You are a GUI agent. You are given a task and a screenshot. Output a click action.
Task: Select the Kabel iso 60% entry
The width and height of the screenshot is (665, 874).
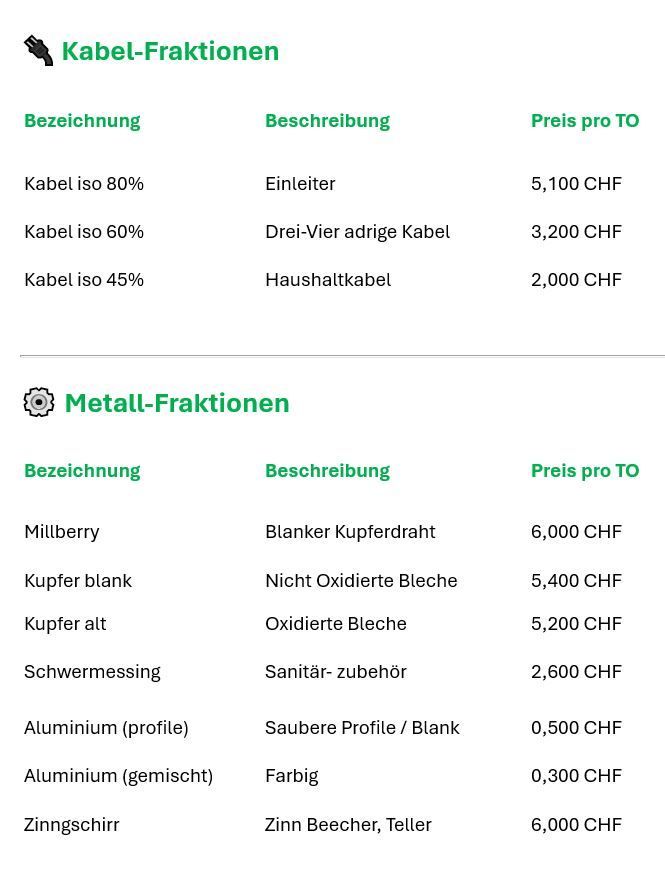pos(84,232)
